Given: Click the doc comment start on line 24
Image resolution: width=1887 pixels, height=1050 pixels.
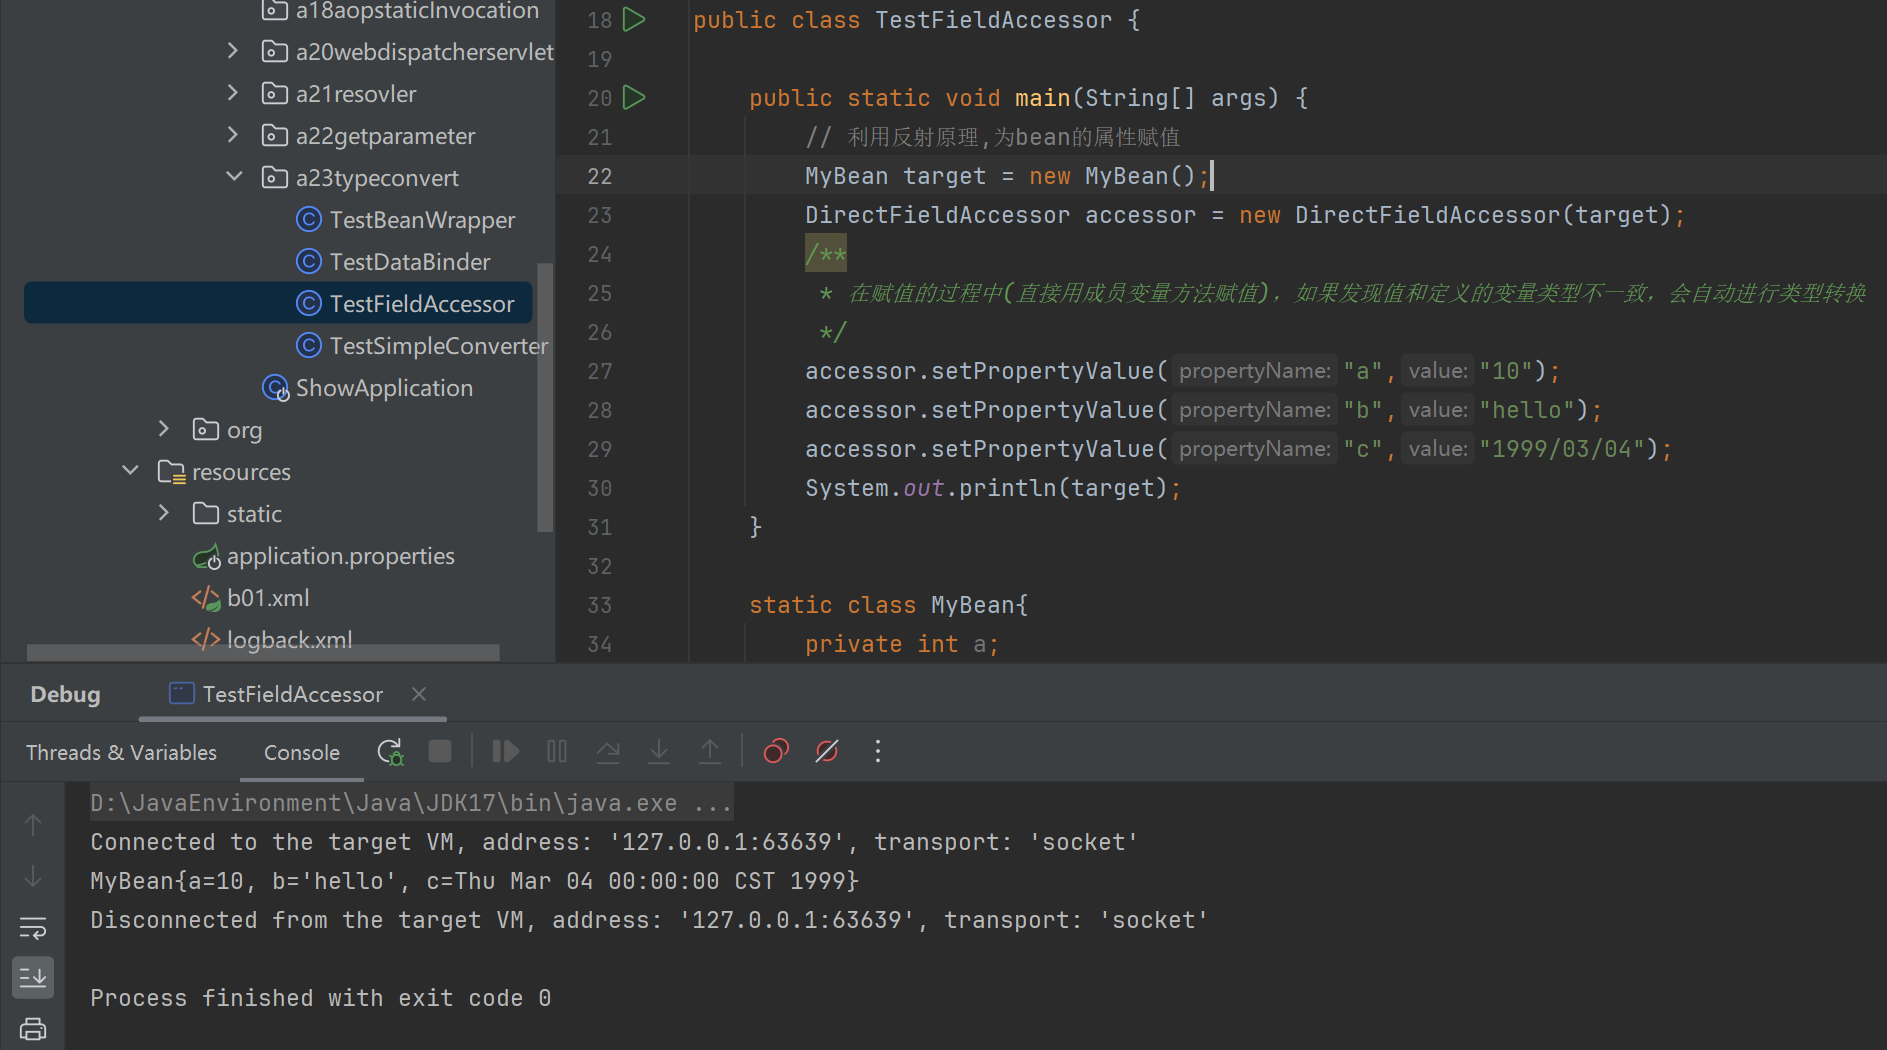Looking at the screenshot, I should pyautogui.click(x=826, y=254).
